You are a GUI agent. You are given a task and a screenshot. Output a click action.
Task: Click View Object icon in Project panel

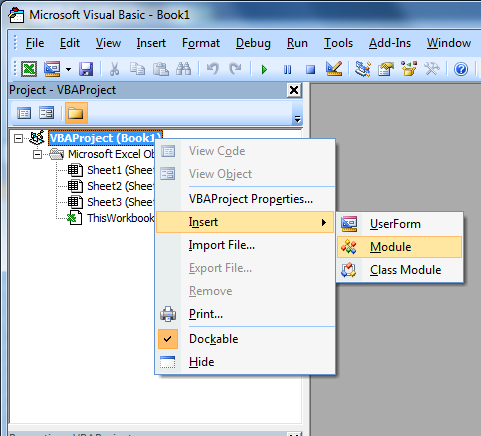coord(46,113)
